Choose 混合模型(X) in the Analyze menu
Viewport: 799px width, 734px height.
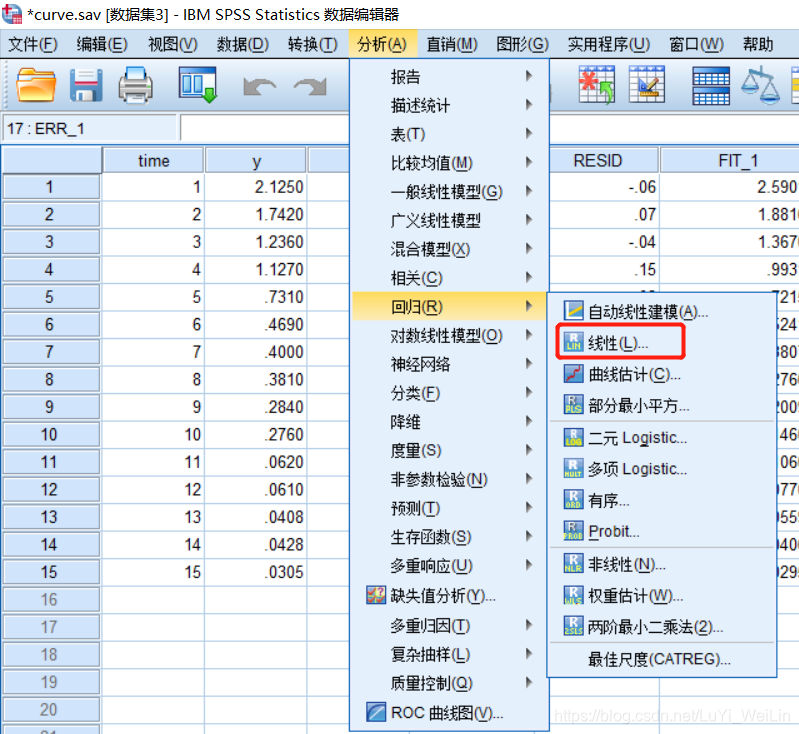pyautogui.click(x=449, y=249)
